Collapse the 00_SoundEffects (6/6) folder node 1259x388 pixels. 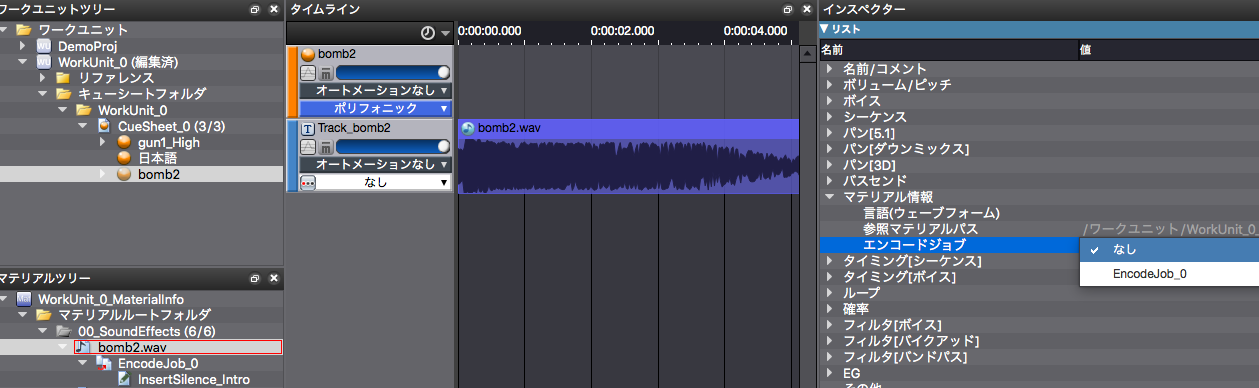42,331
